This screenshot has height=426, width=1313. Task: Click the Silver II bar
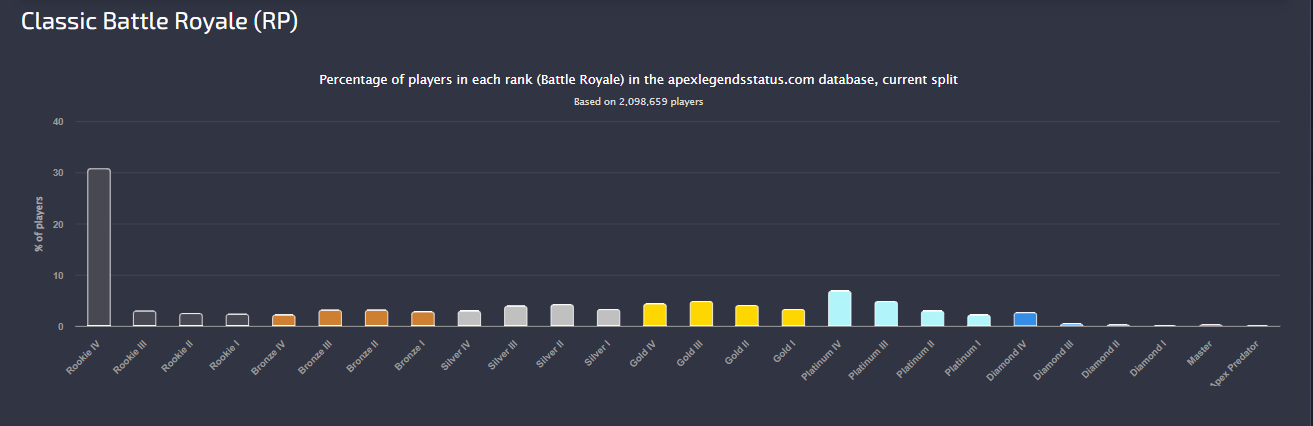point(562,315)
